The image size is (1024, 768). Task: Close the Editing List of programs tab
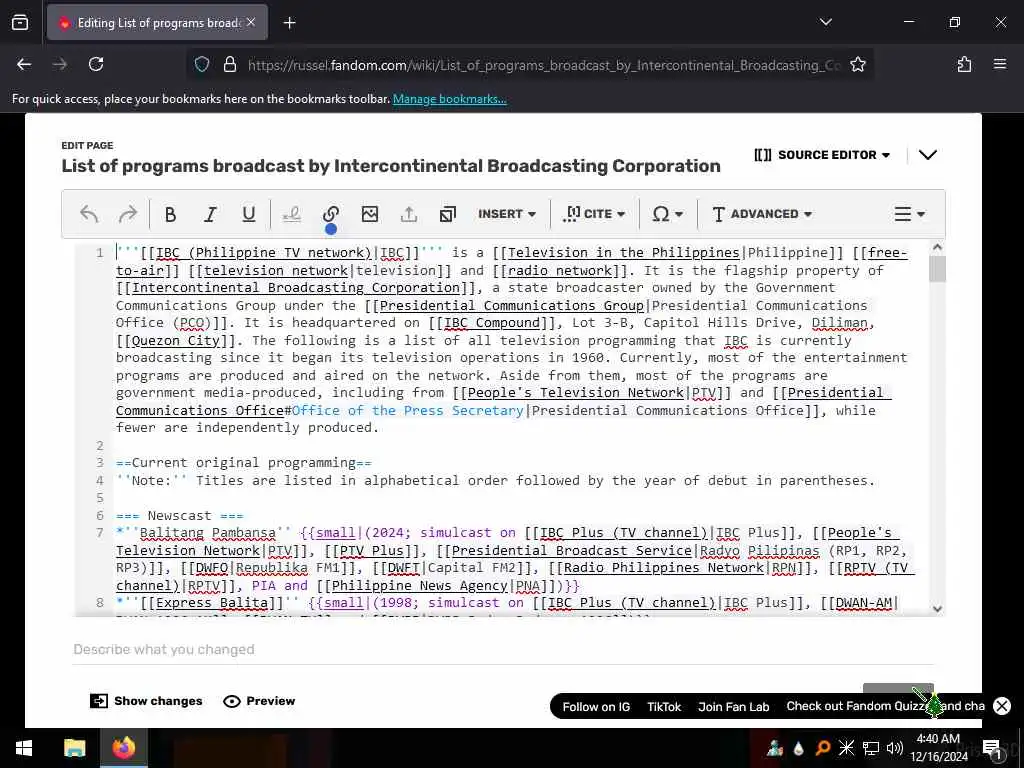coord(251,22)
